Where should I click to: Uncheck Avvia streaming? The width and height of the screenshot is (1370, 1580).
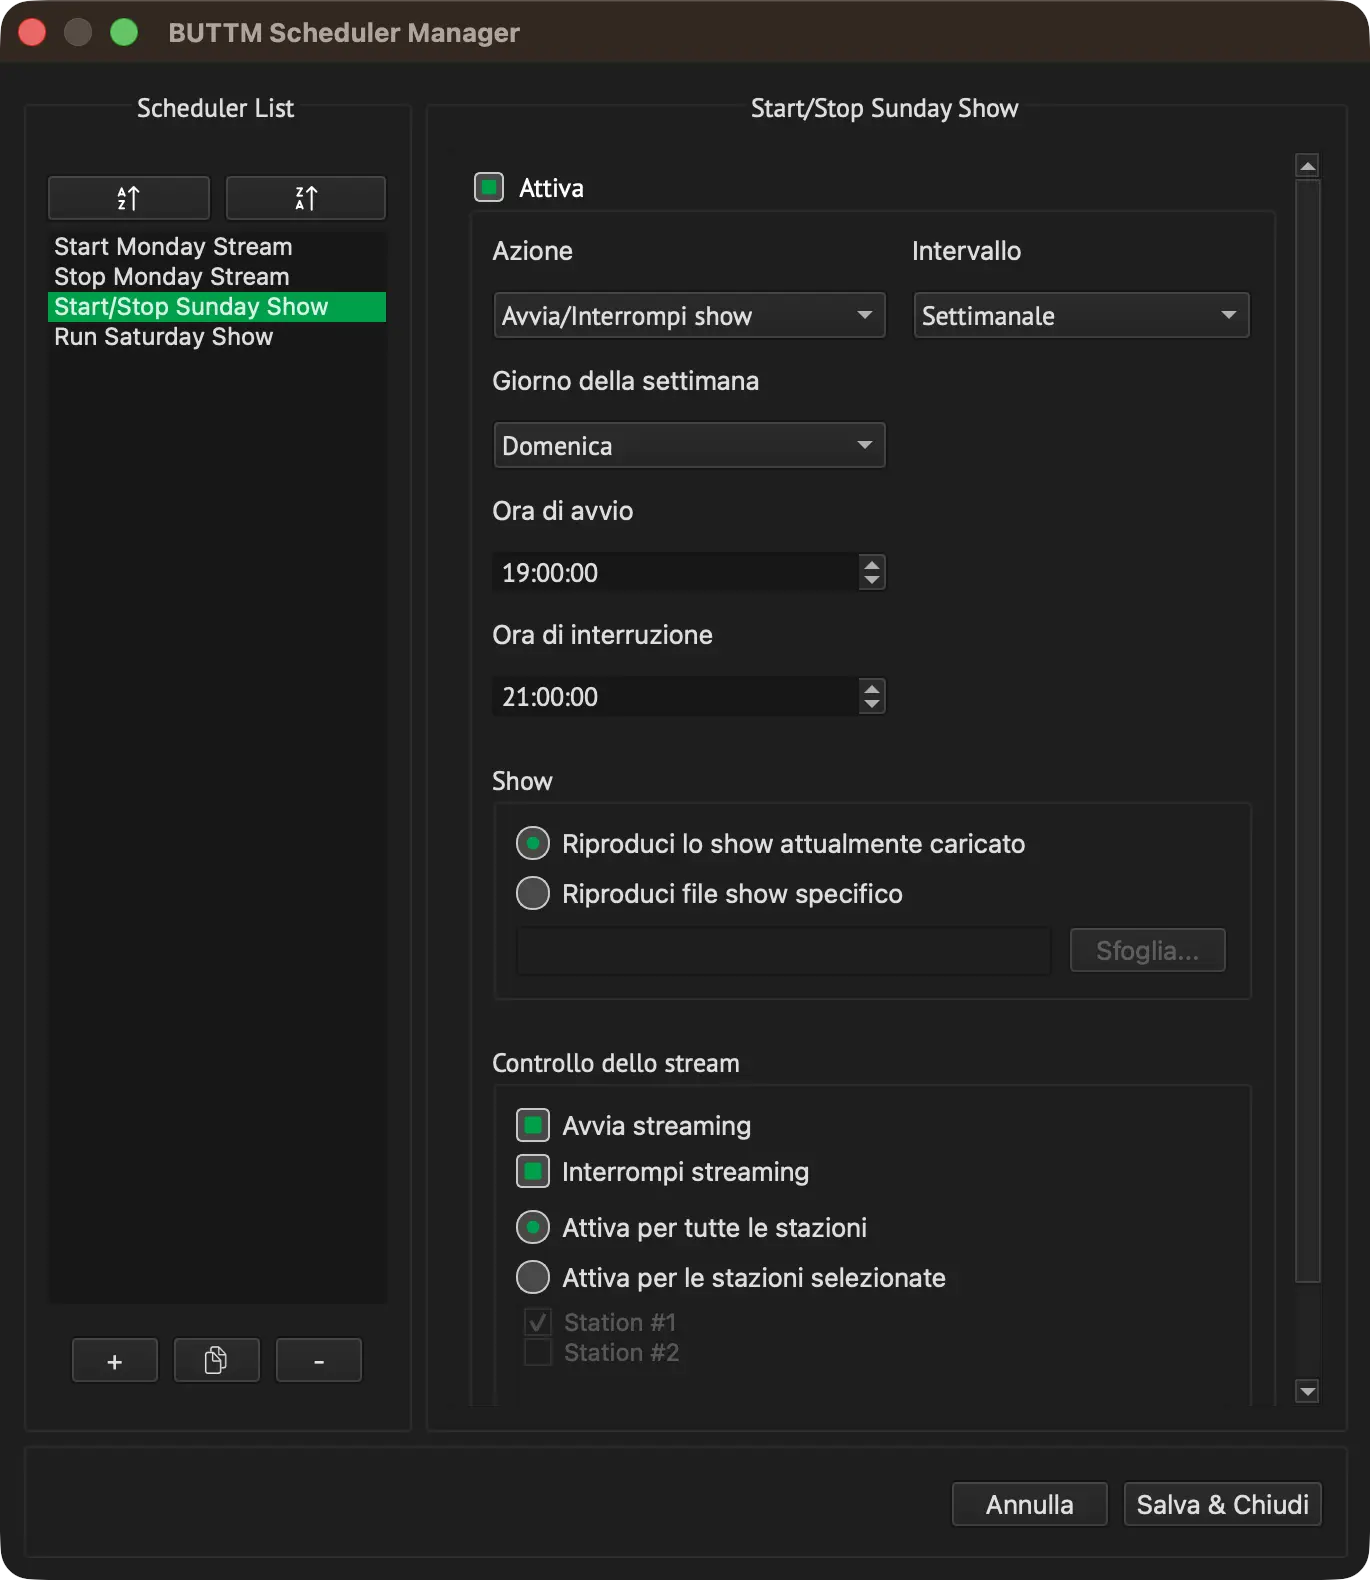[533, 1125]
